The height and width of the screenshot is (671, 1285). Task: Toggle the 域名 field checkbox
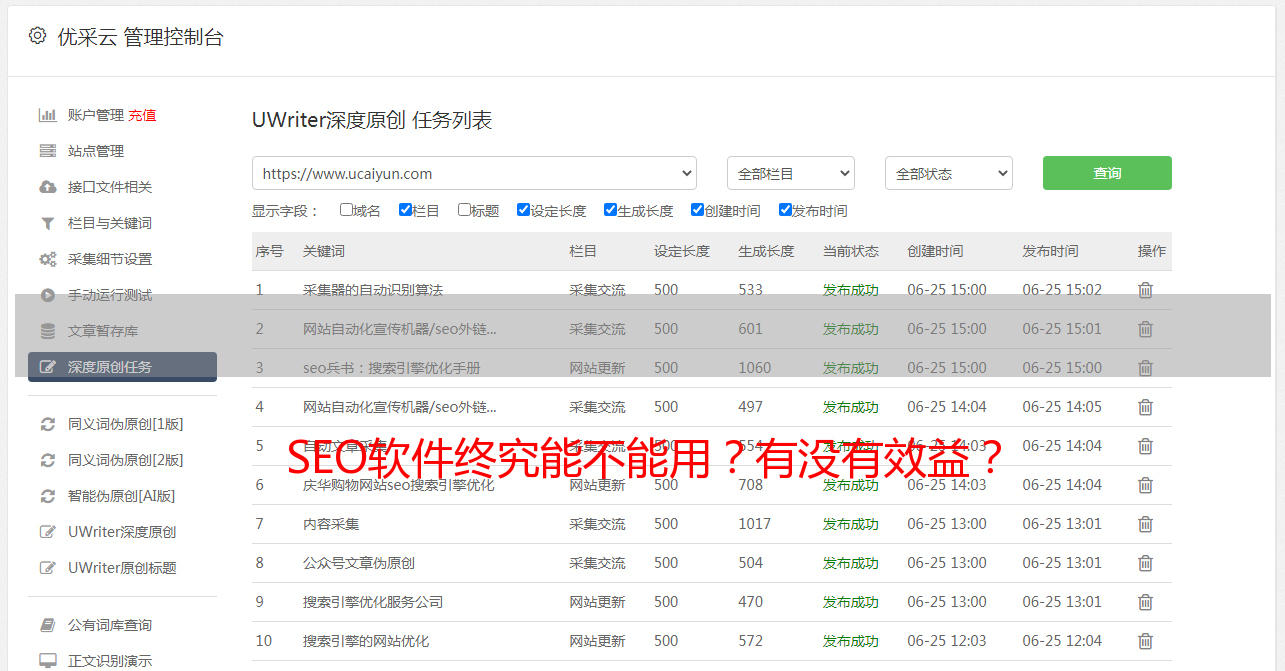[x=346, y=210]
